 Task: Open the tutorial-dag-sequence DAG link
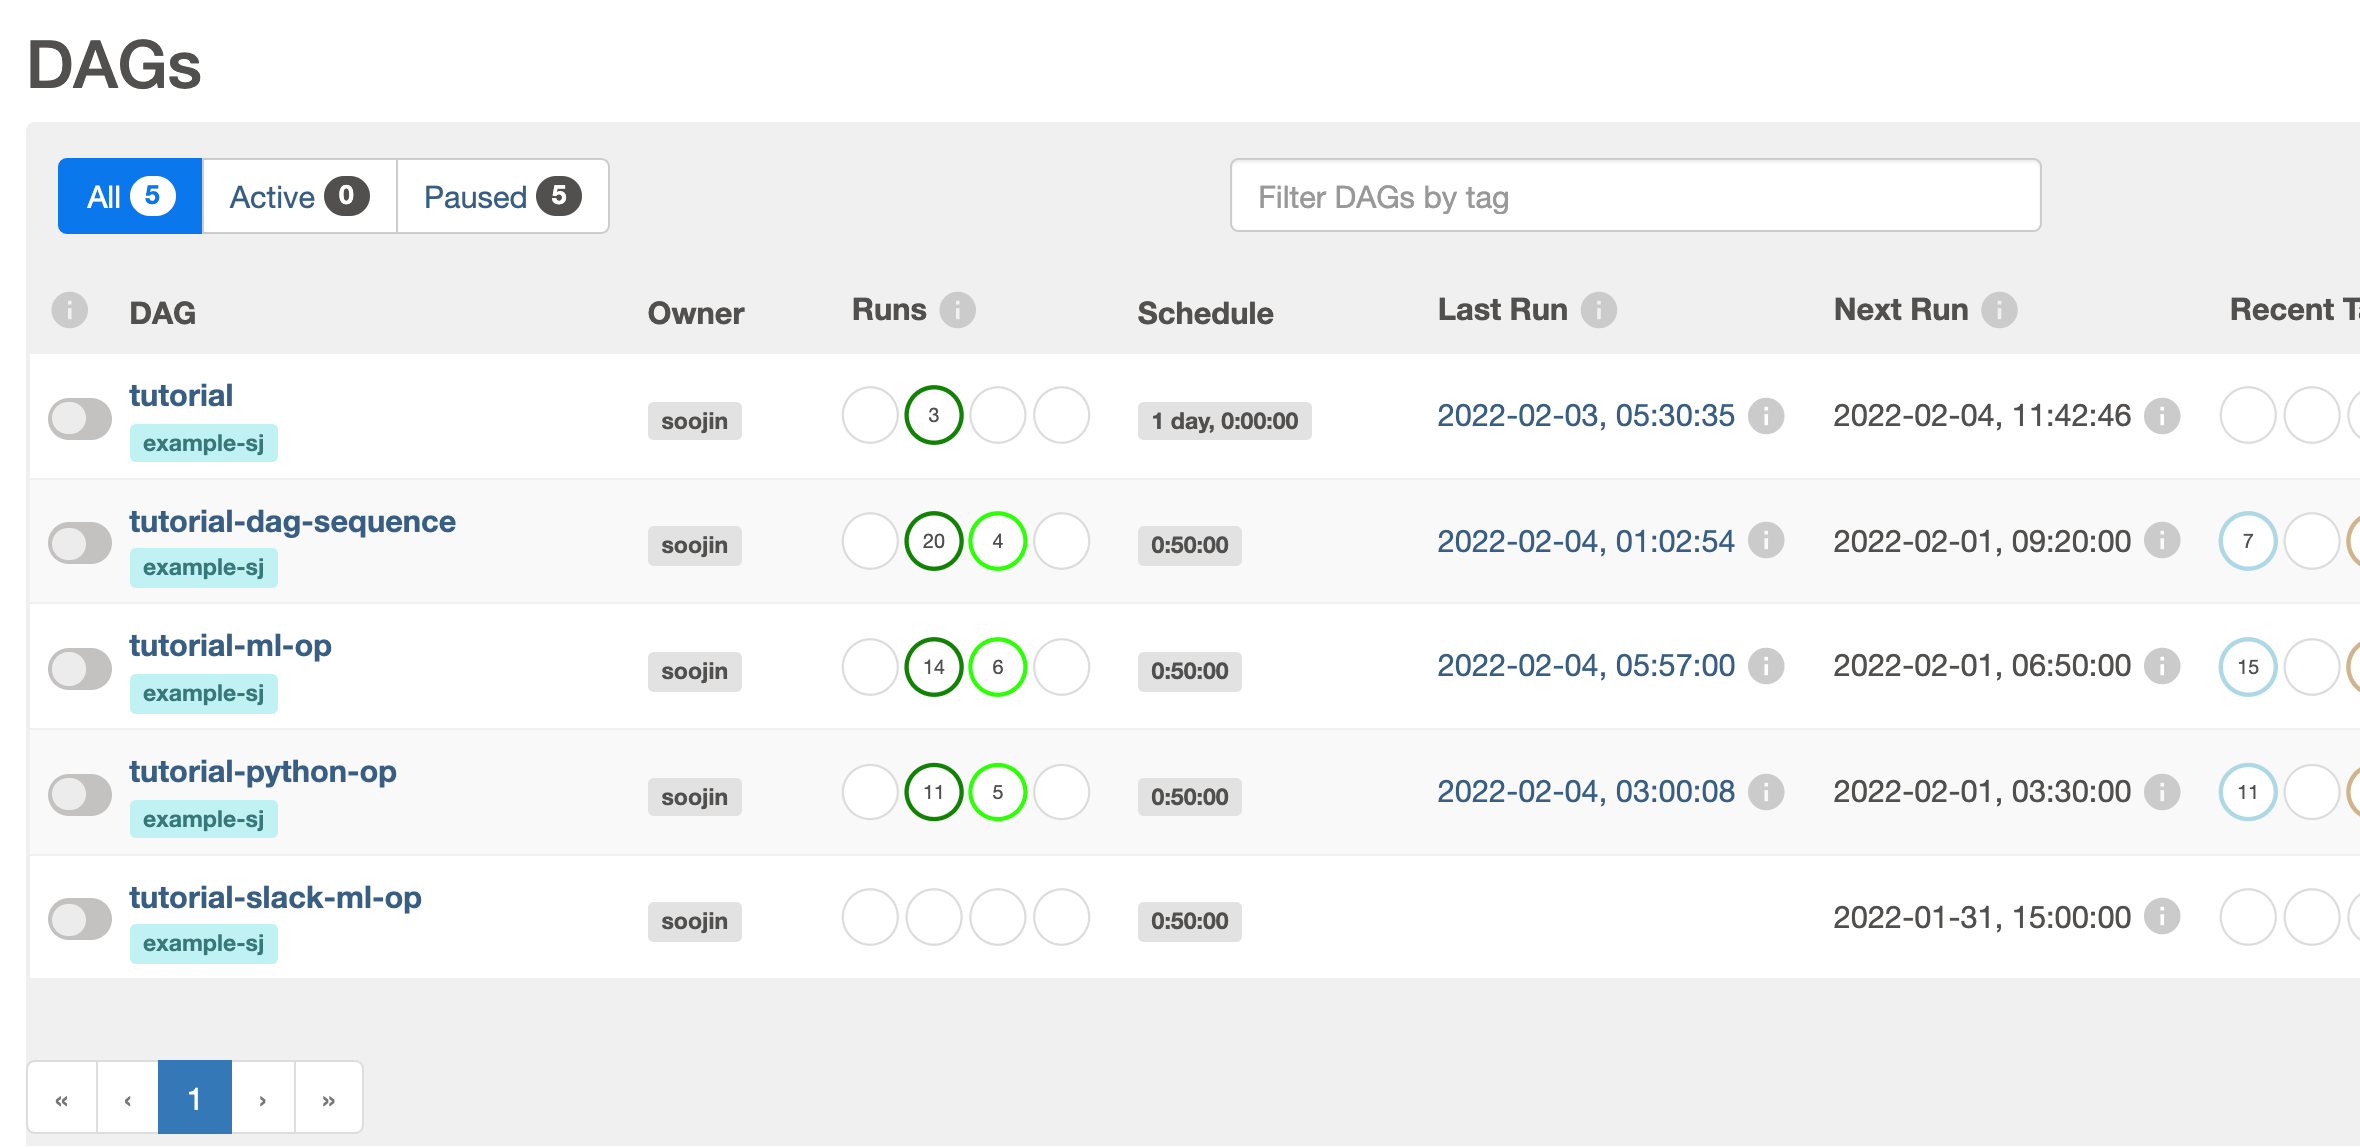tap(292, 521)
